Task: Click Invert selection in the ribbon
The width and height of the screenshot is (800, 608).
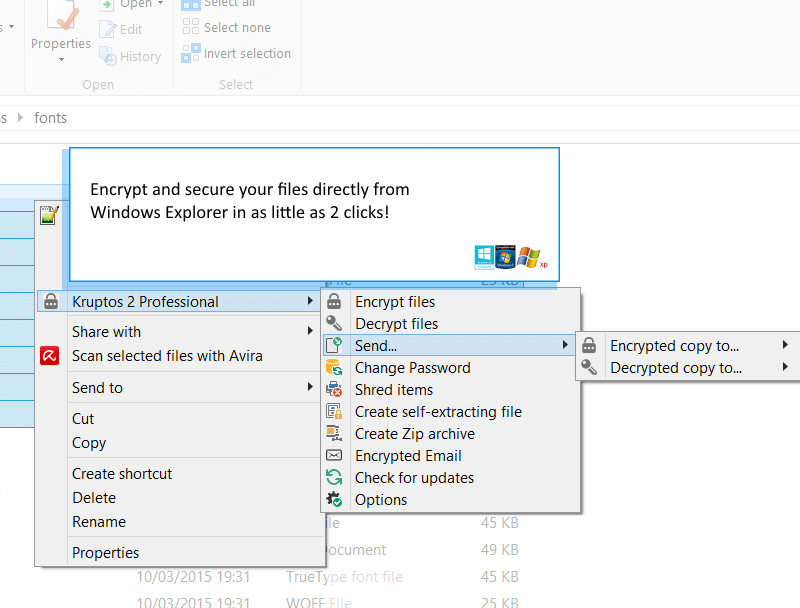Action: coord(246,54)
